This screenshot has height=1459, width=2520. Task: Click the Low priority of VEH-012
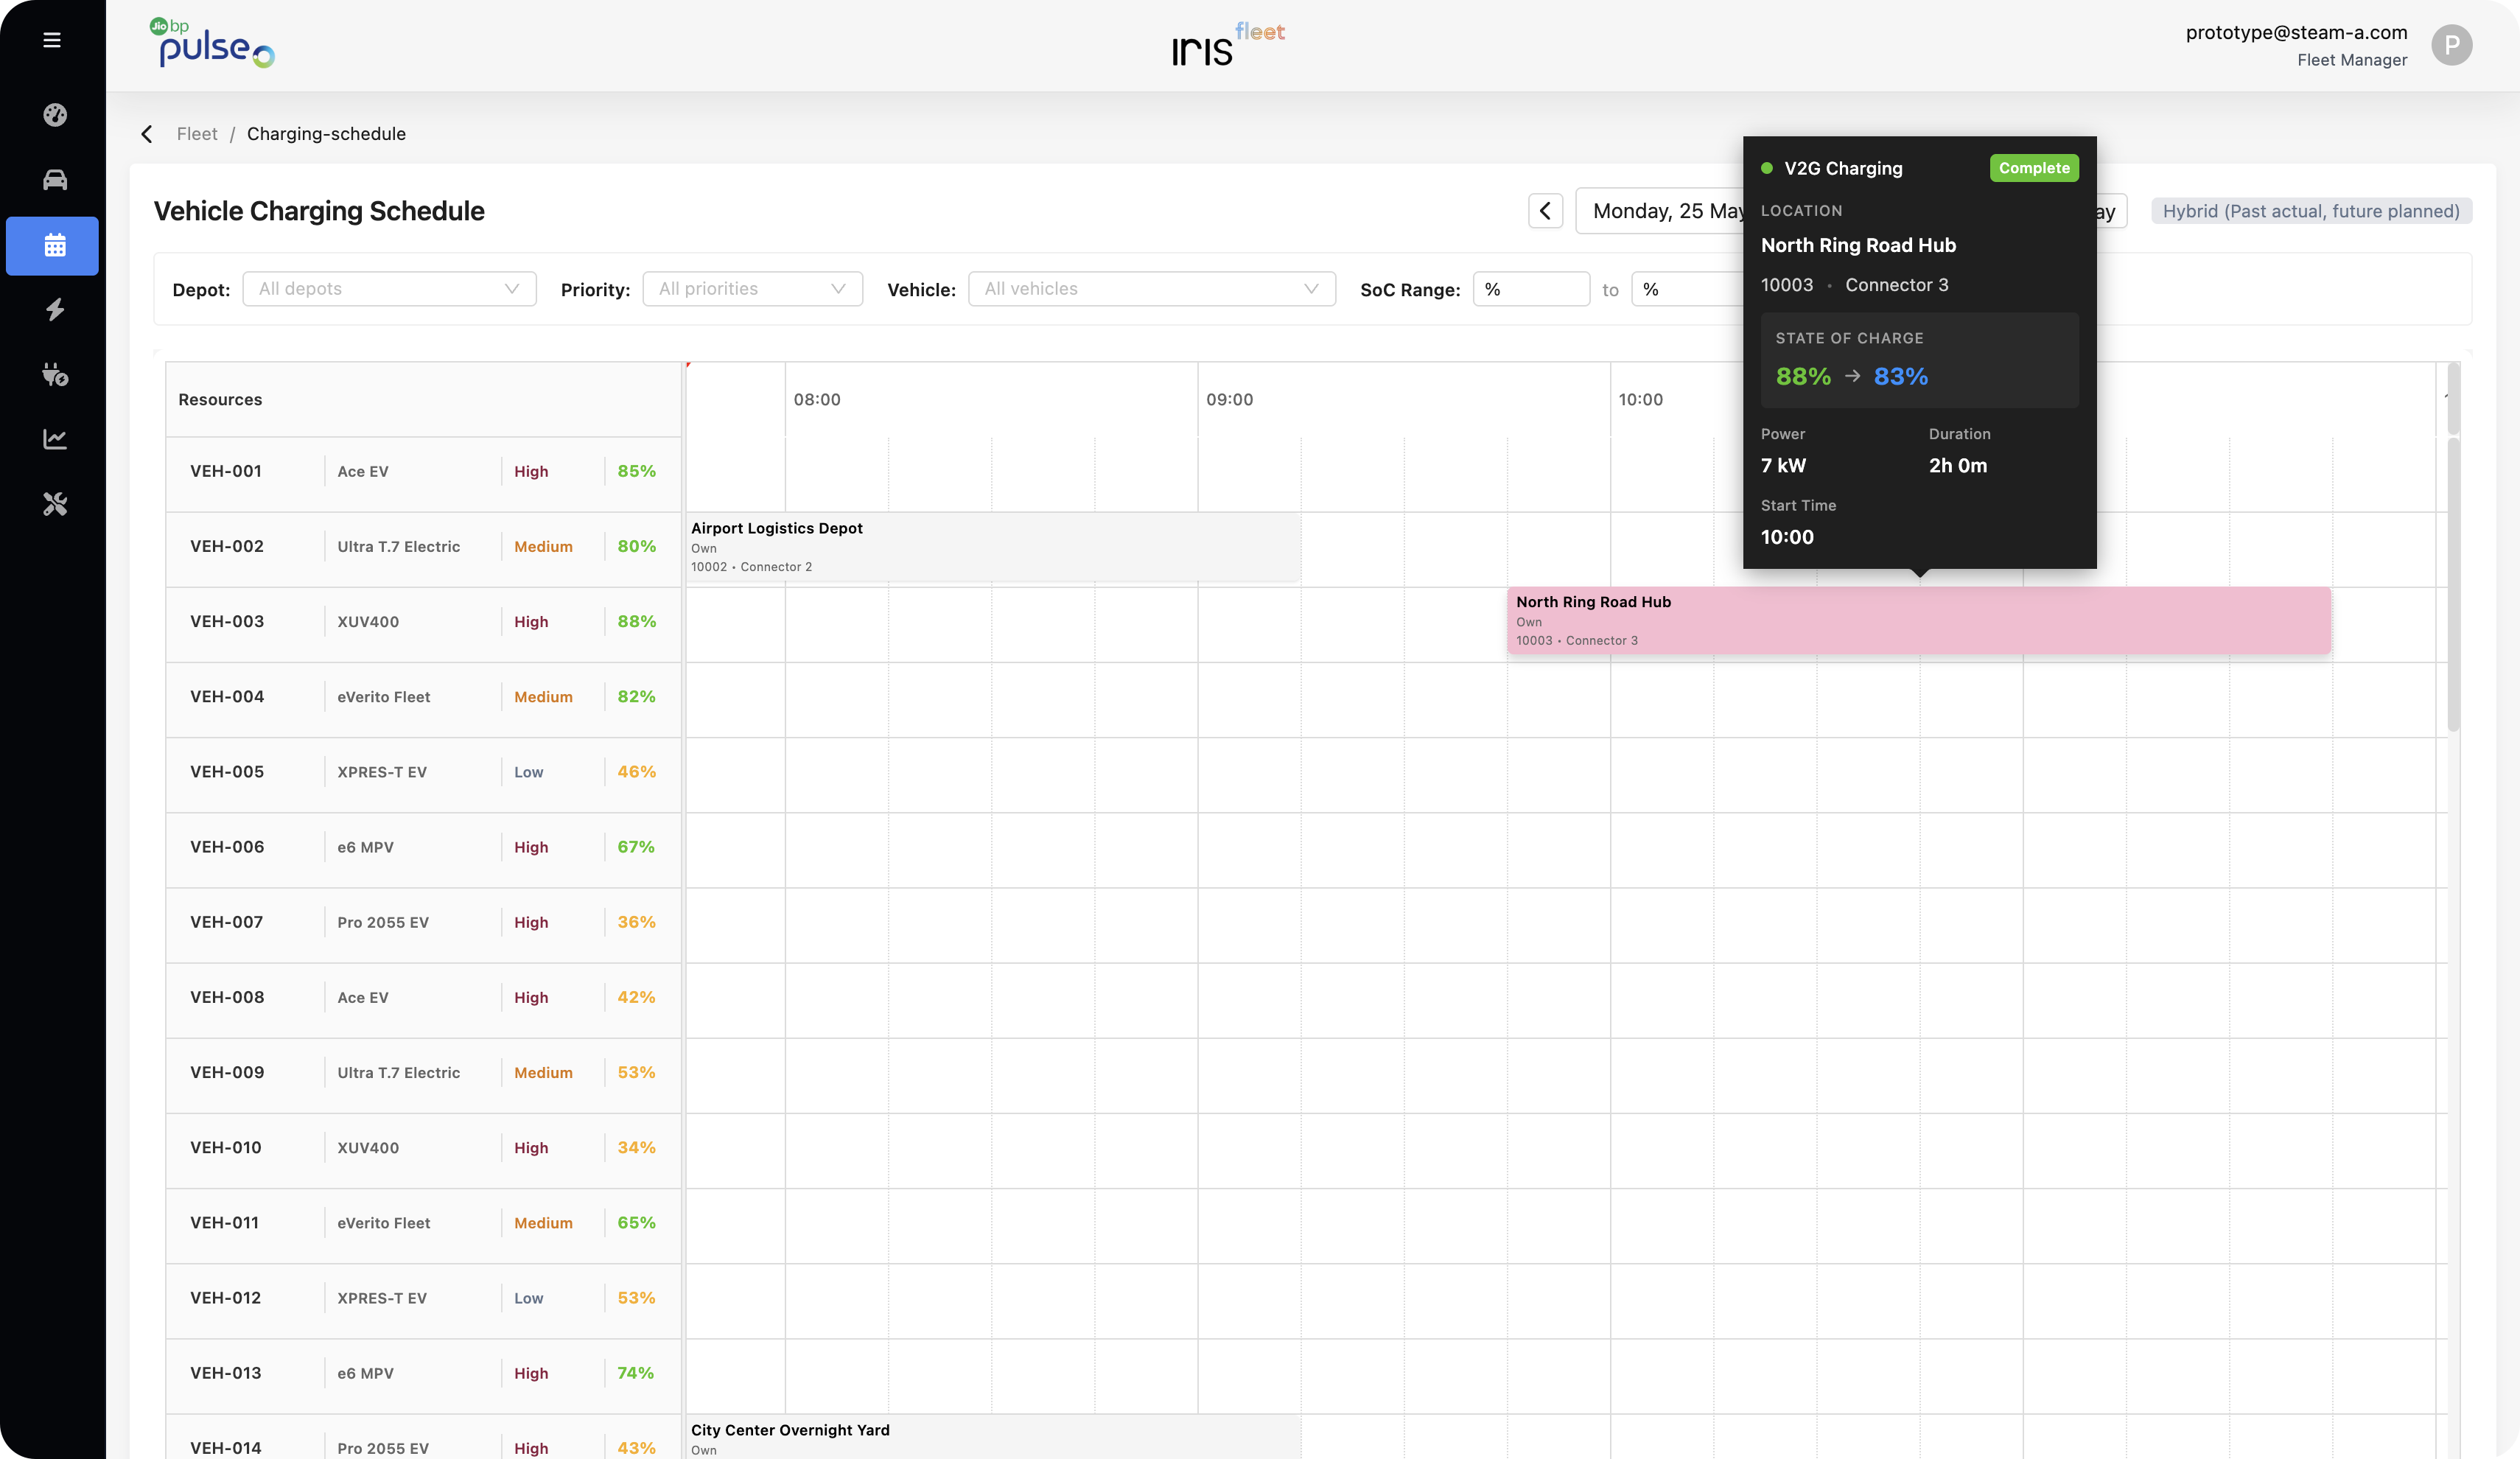pos(528,1298)
